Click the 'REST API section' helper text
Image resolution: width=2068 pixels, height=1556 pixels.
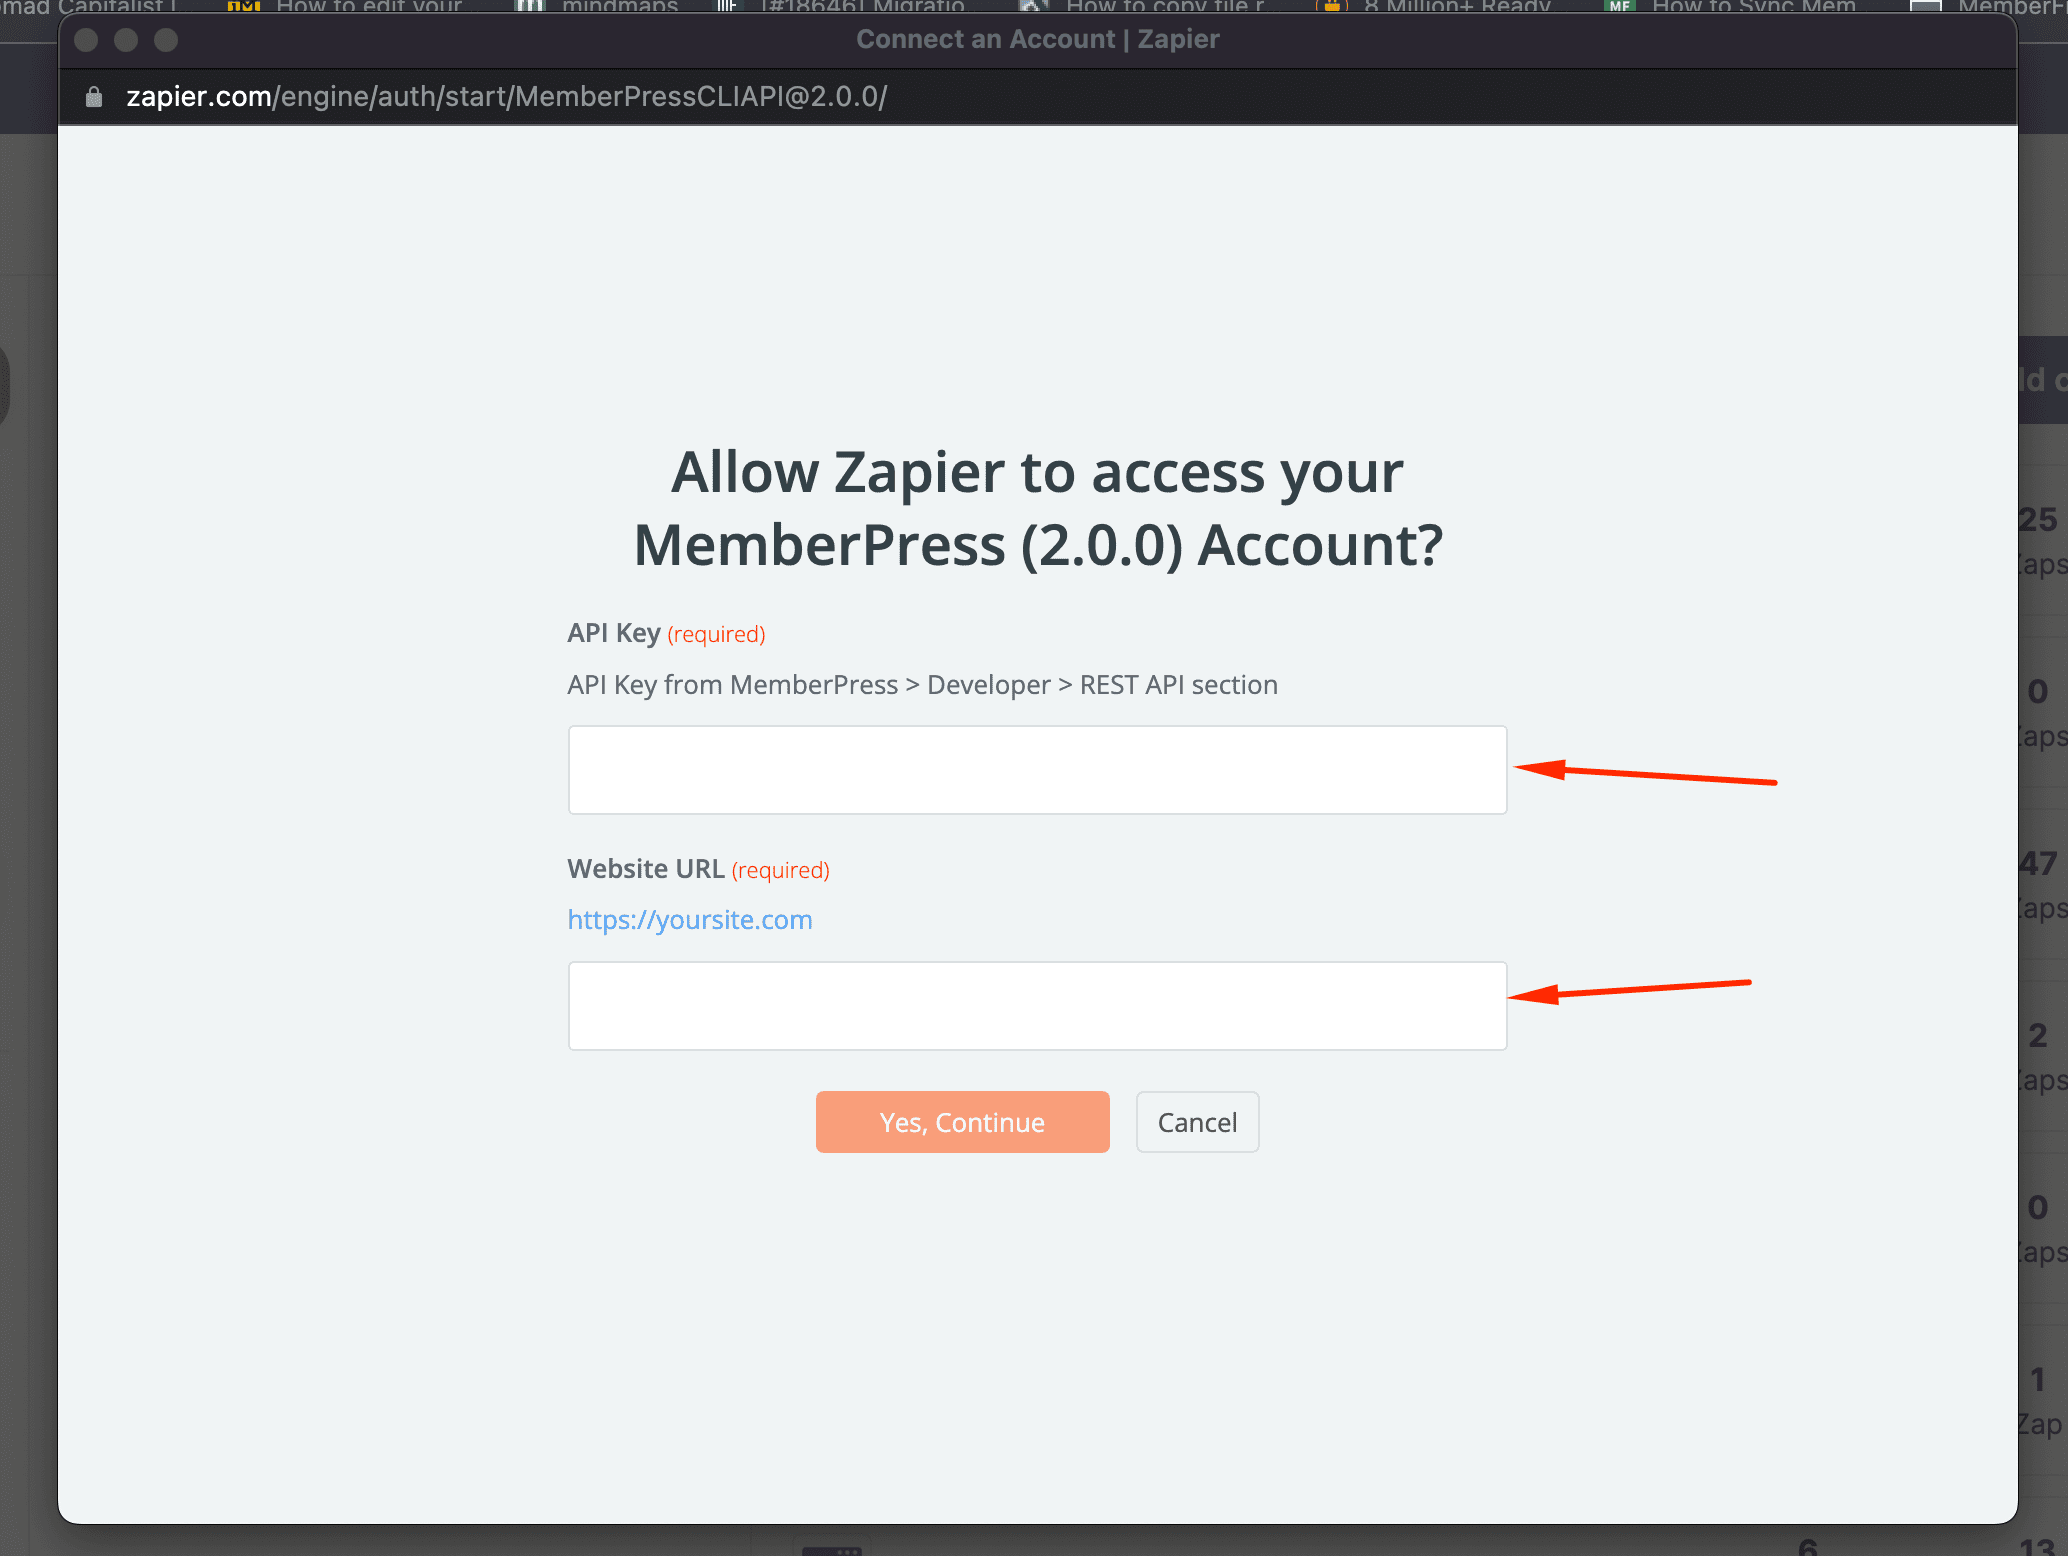point(1179,685)
